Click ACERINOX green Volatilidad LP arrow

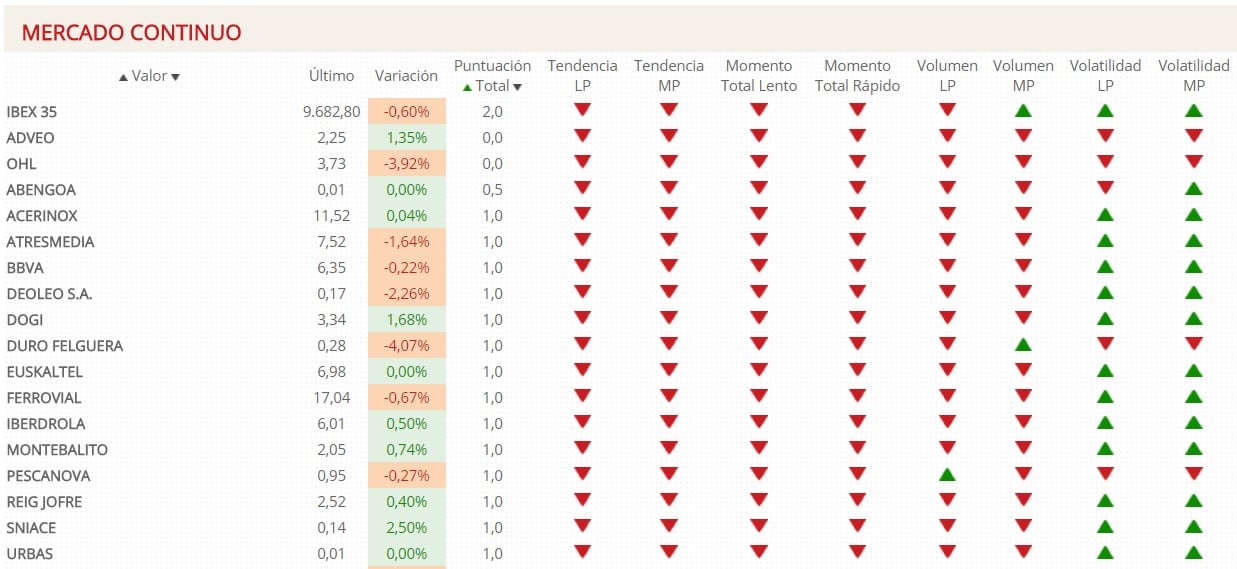tap(1105, 215)
